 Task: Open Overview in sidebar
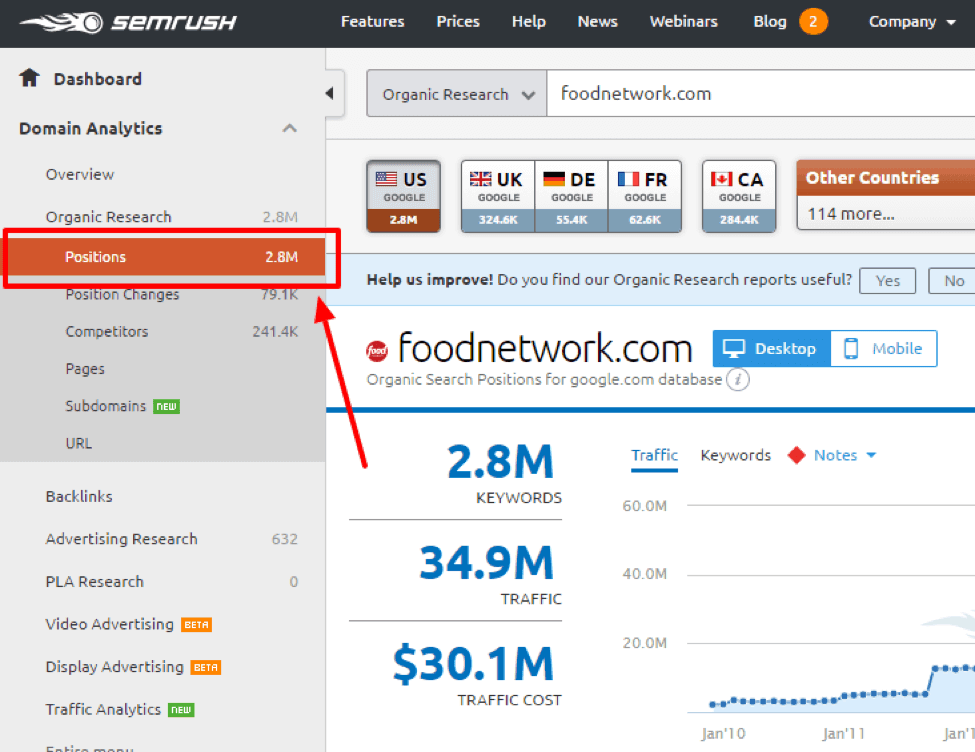click(80, 174)
